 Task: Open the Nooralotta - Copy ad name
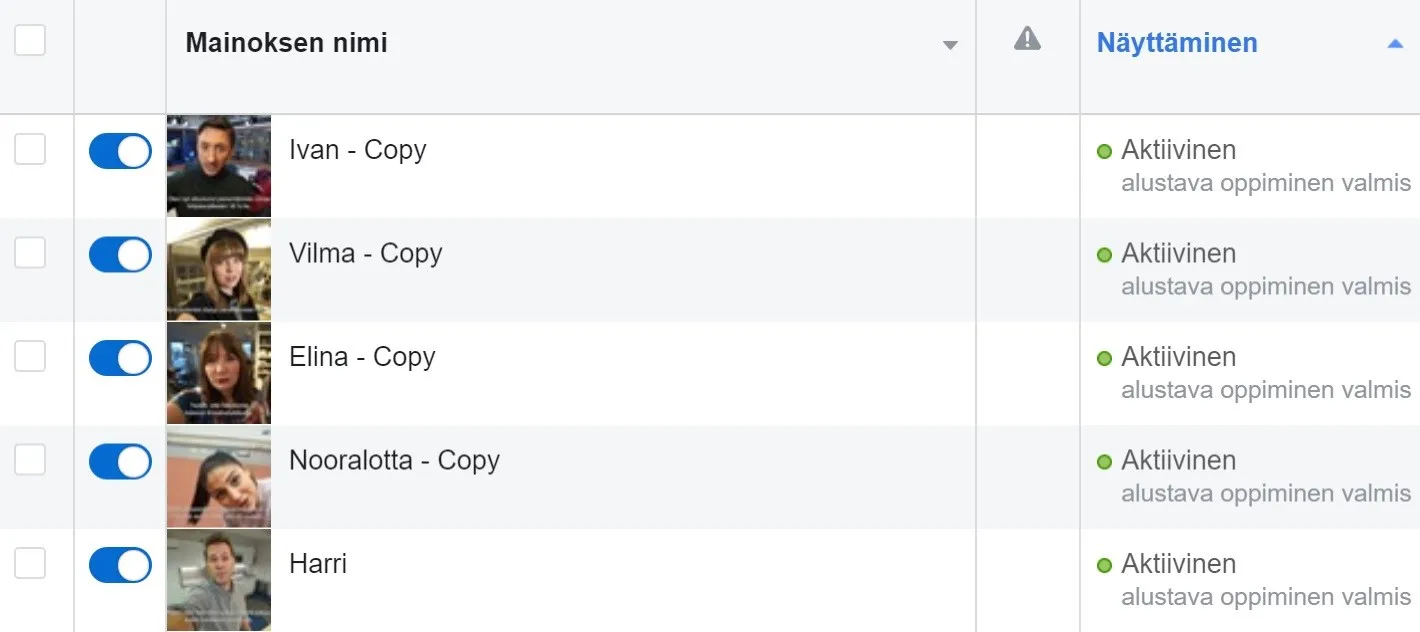click(x=394, y=460)
